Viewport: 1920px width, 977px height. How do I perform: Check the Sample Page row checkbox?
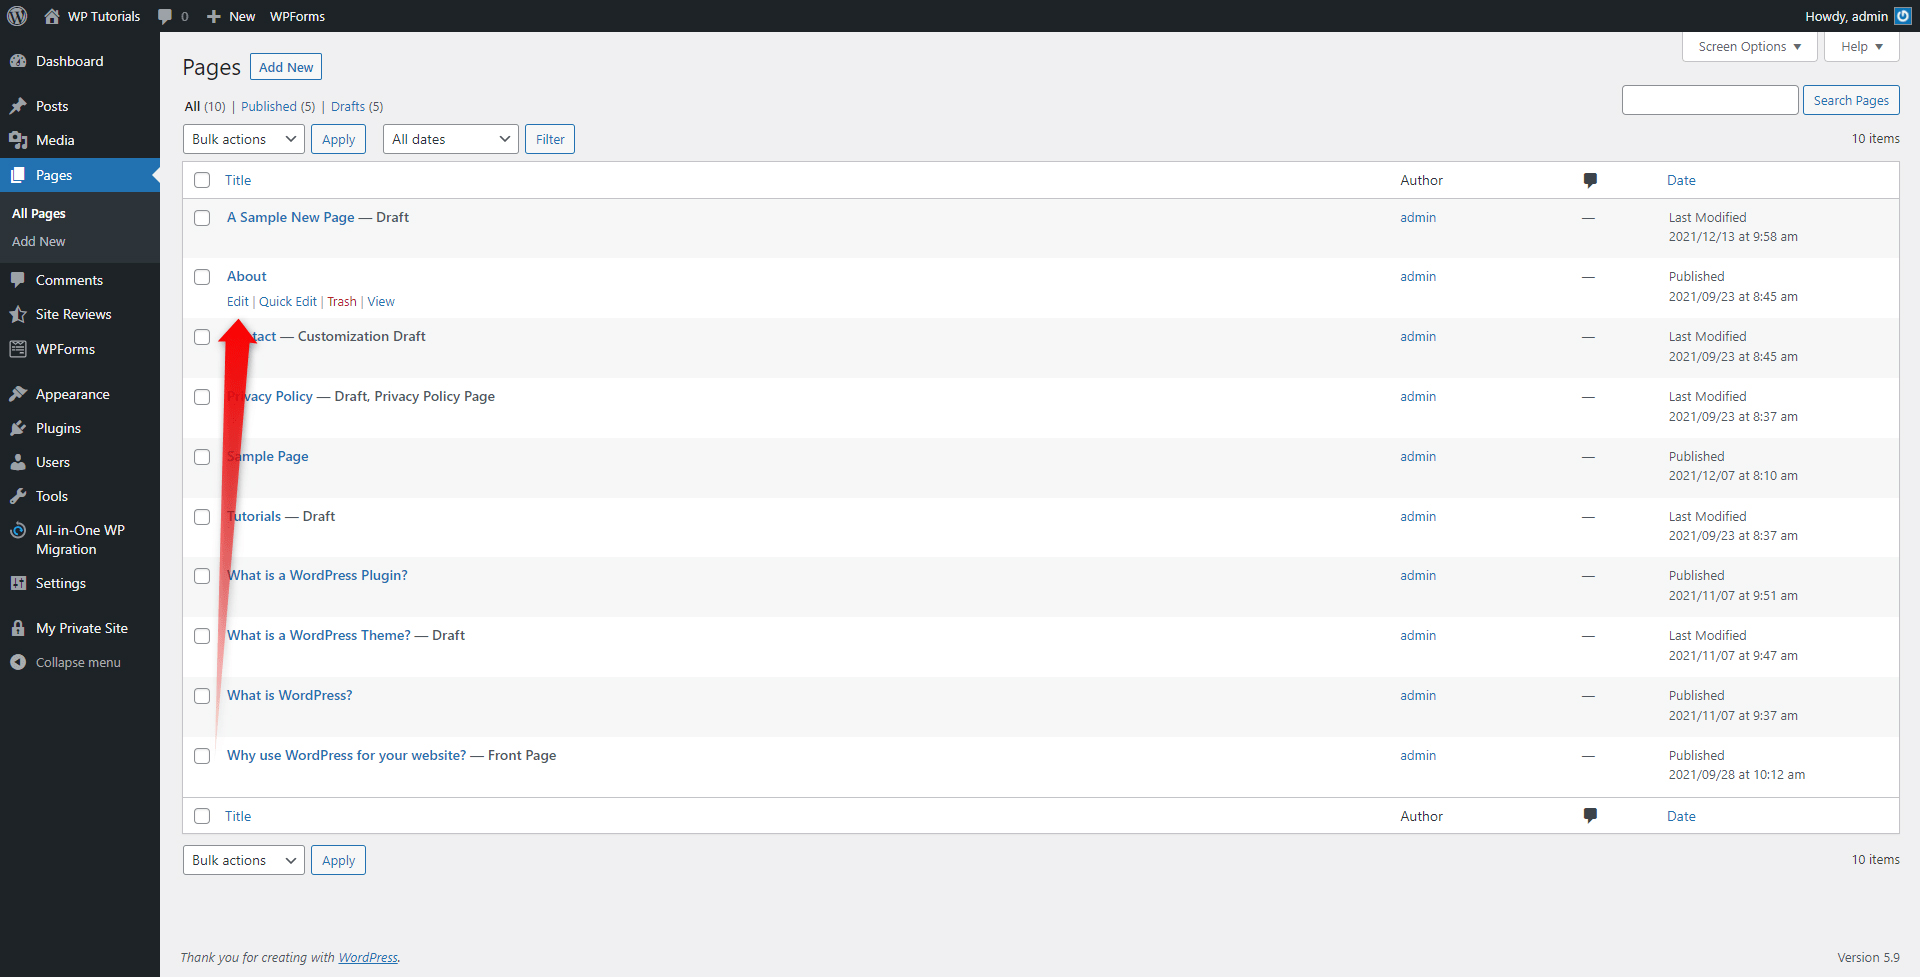coord(202,457)
